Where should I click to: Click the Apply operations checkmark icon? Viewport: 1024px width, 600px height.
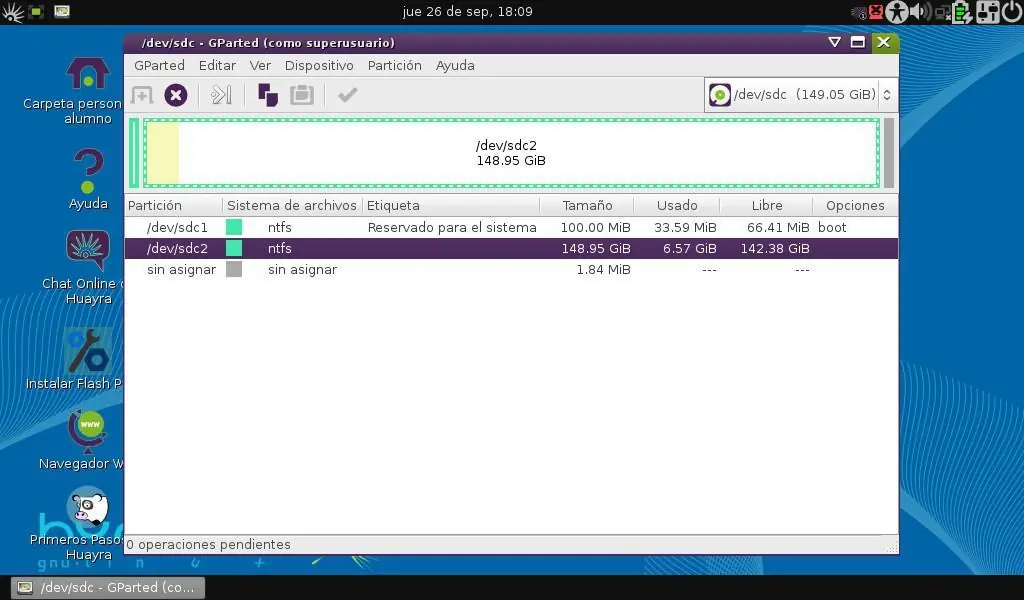pos(347,95)
